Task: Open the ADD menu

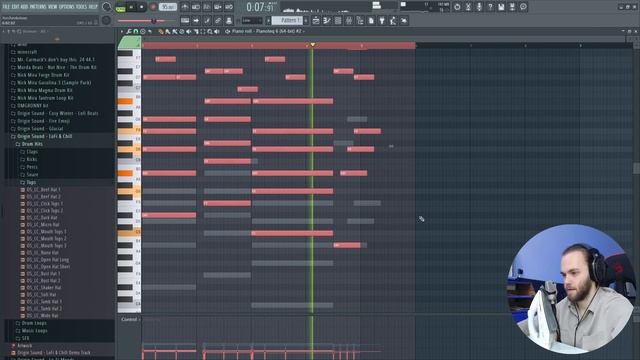Action: click(x=24, y=7)
